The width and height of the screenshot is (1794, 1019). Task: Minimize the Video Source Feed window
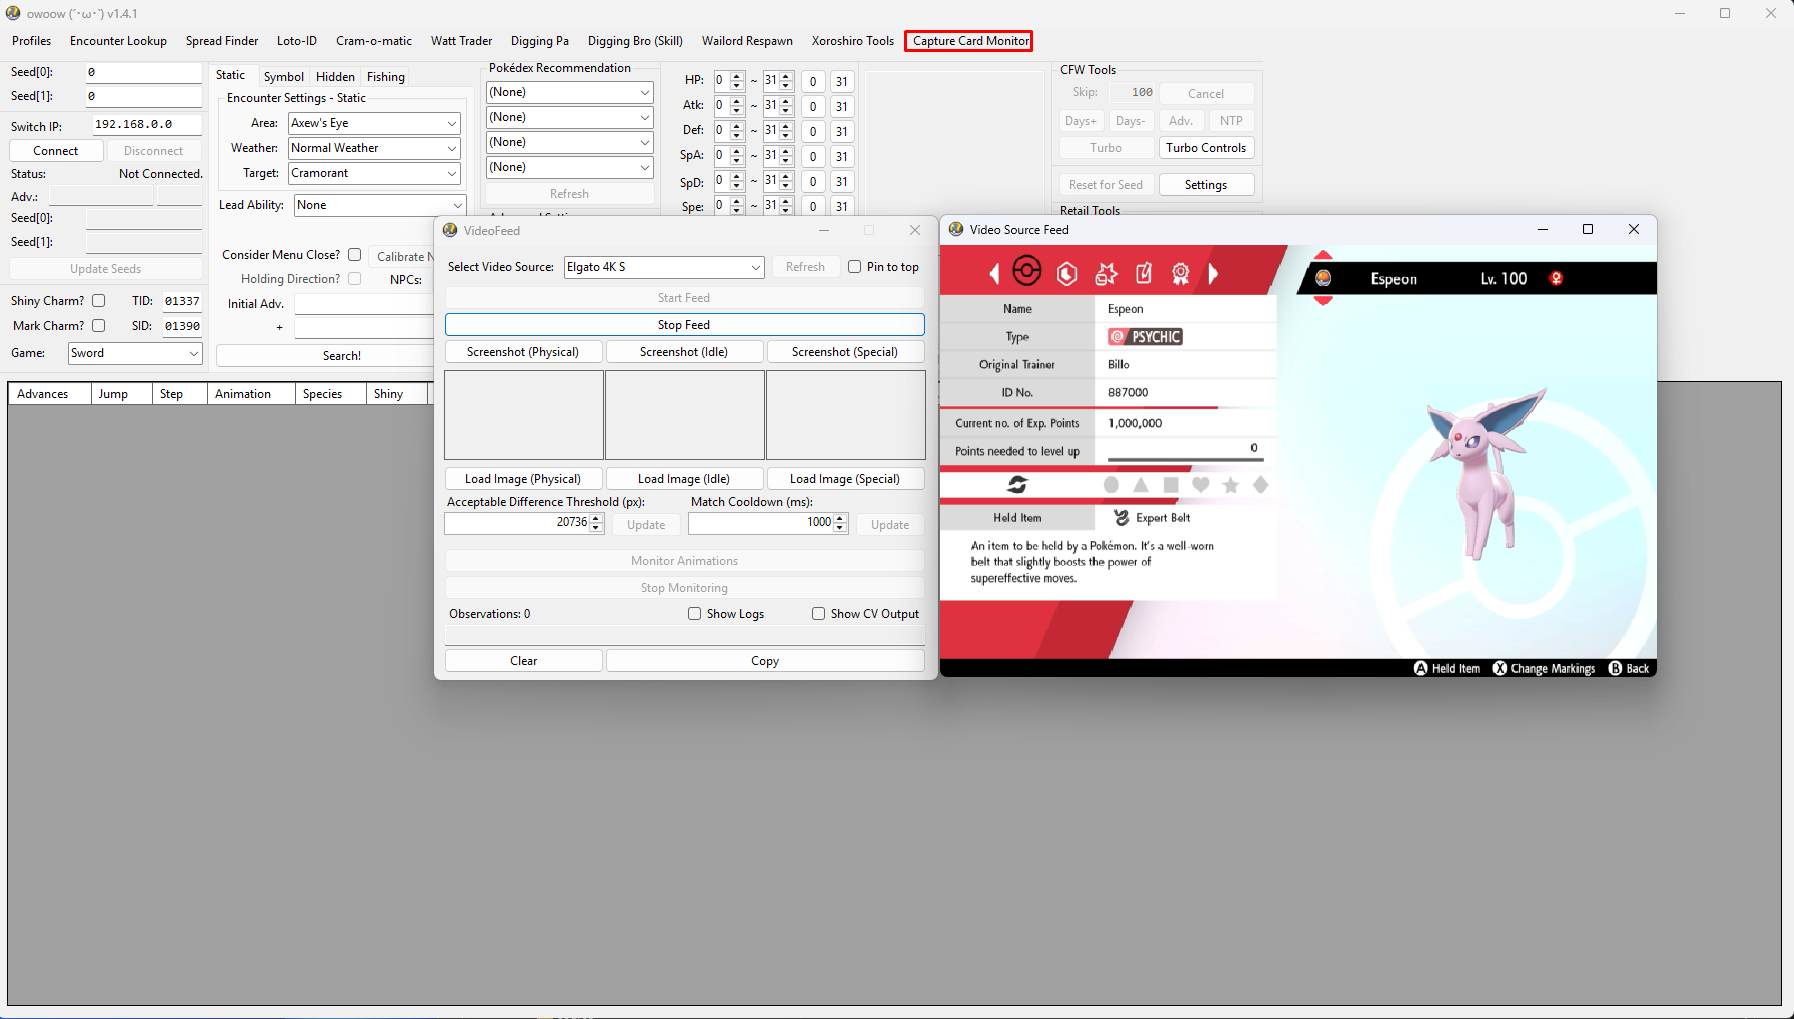[x=1543, y=229]
